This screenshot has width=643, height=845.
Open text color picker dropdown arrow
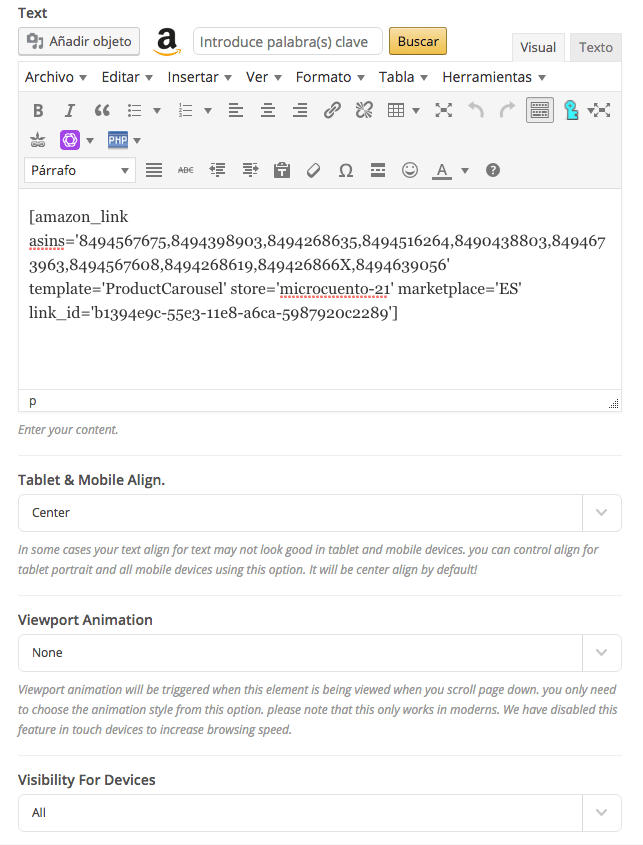[465, 170]
